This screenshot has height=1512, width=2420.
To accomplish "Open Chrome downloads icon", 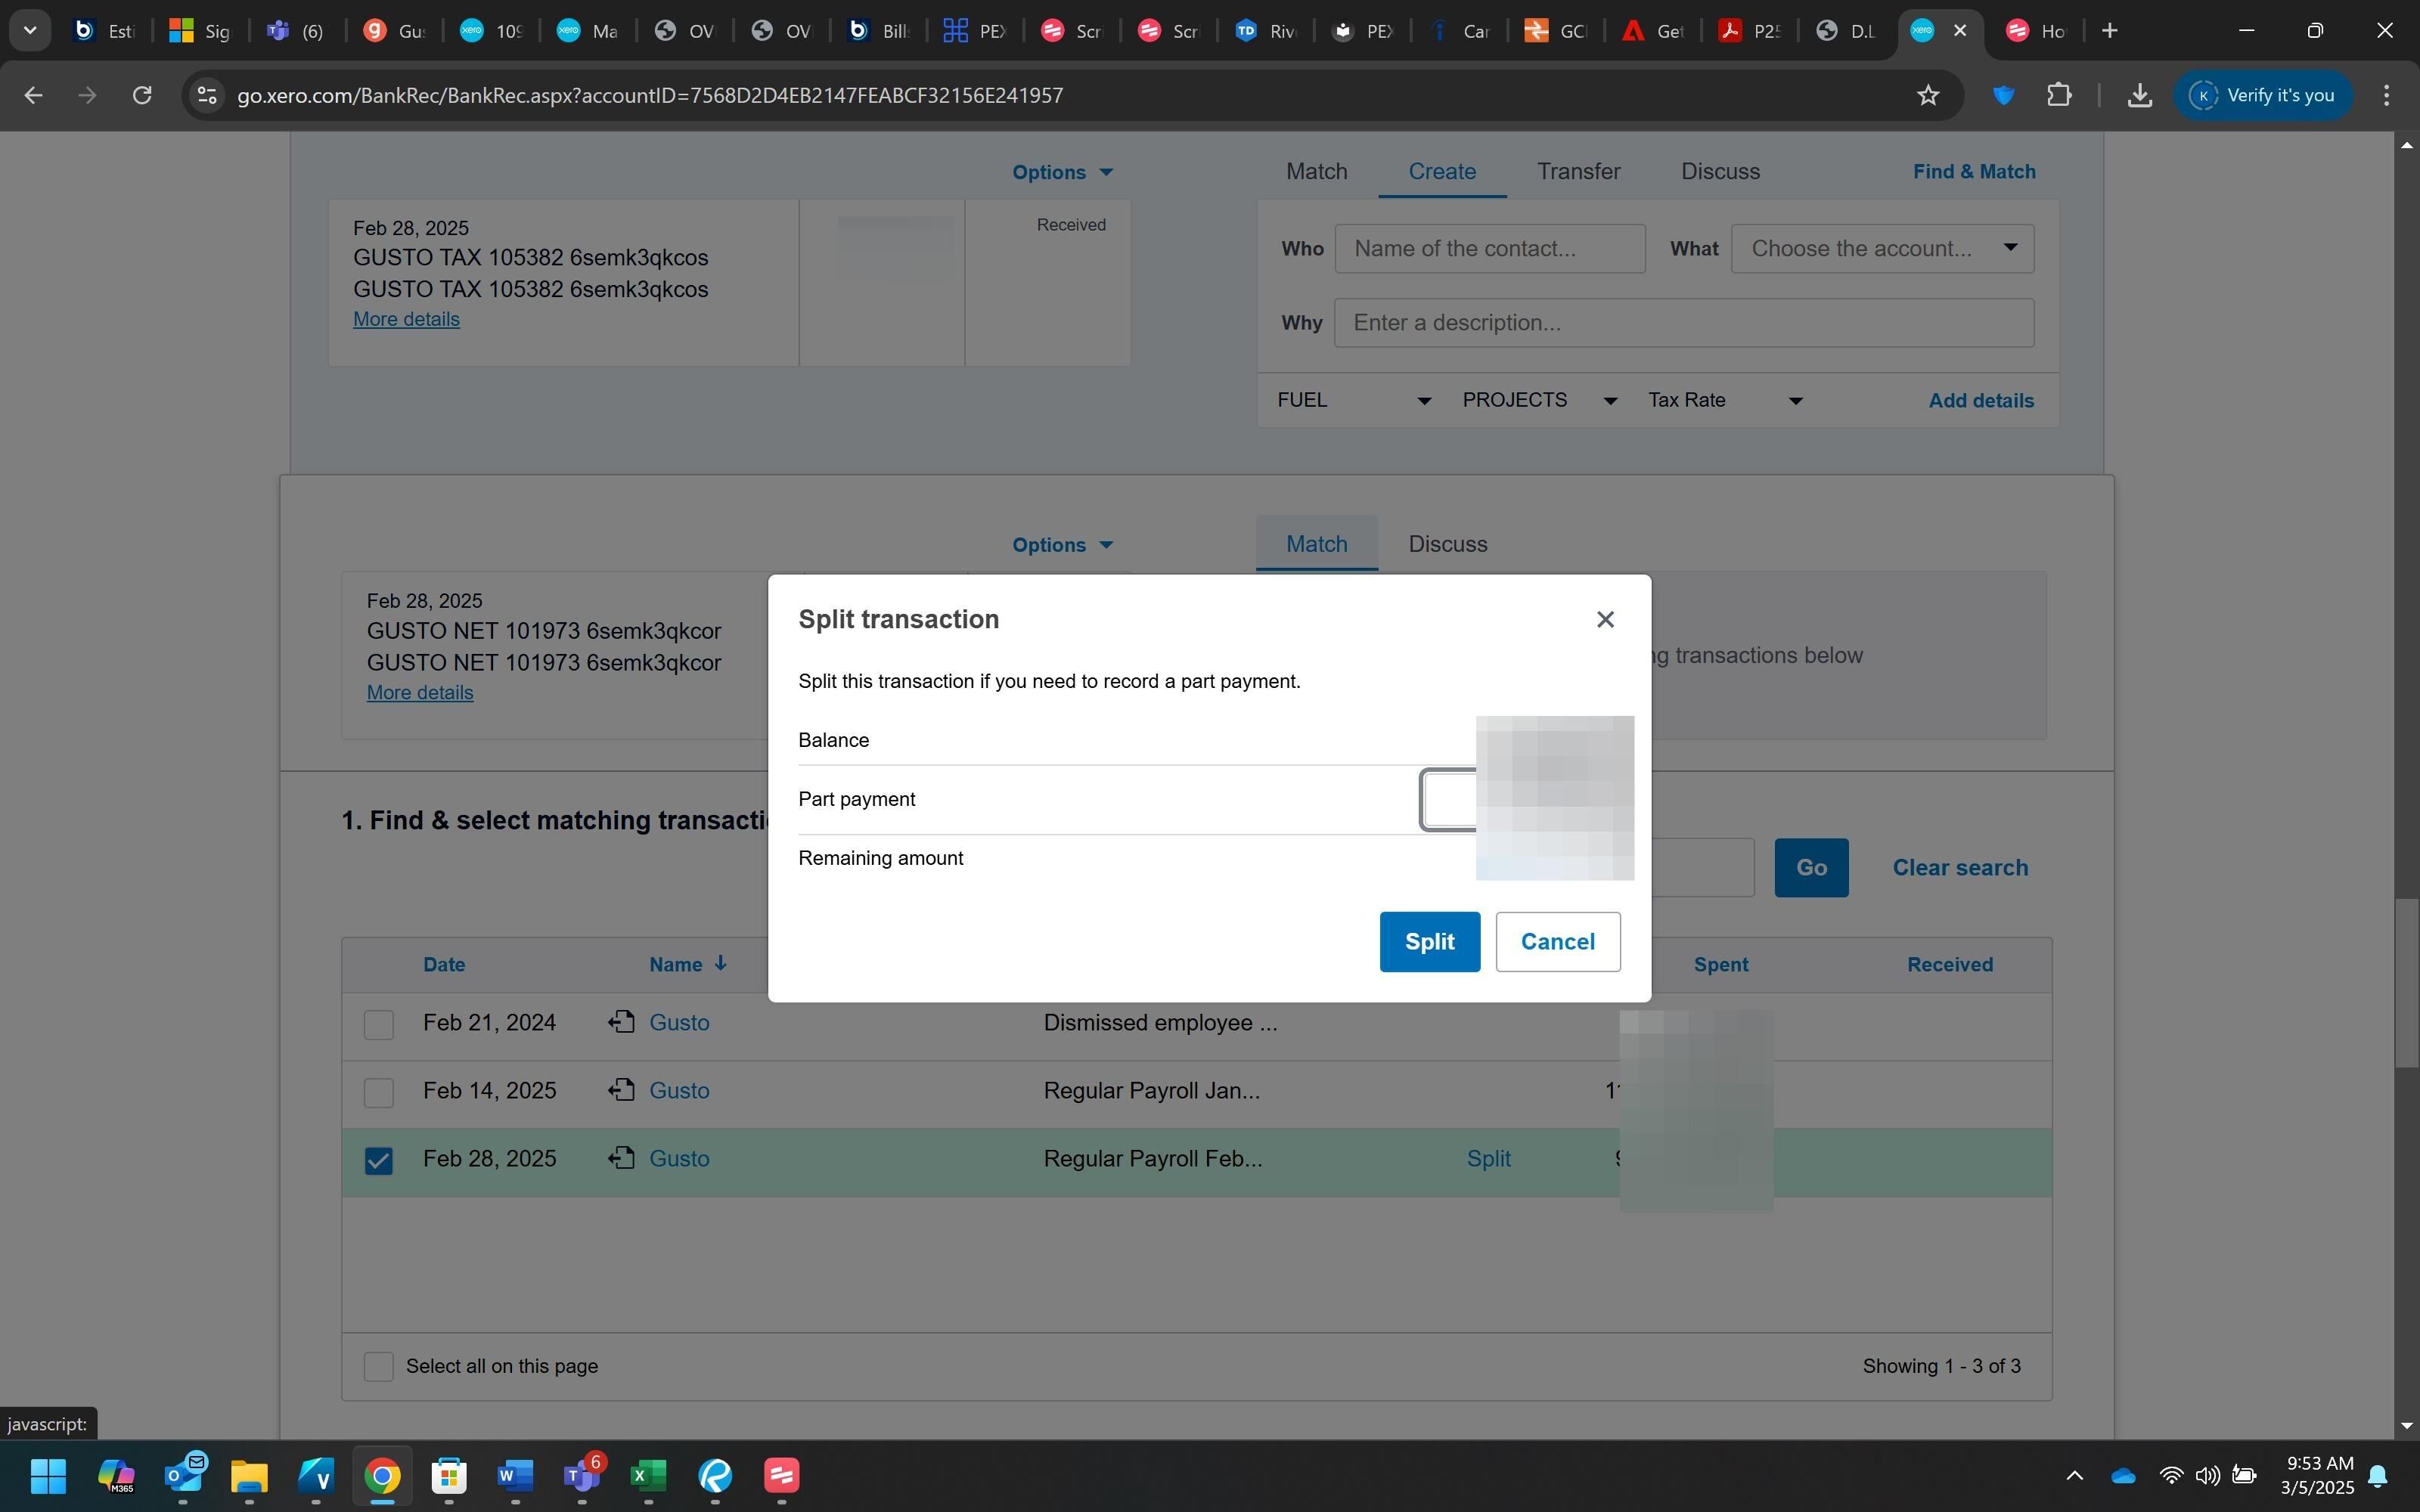I will point(2139,95).
